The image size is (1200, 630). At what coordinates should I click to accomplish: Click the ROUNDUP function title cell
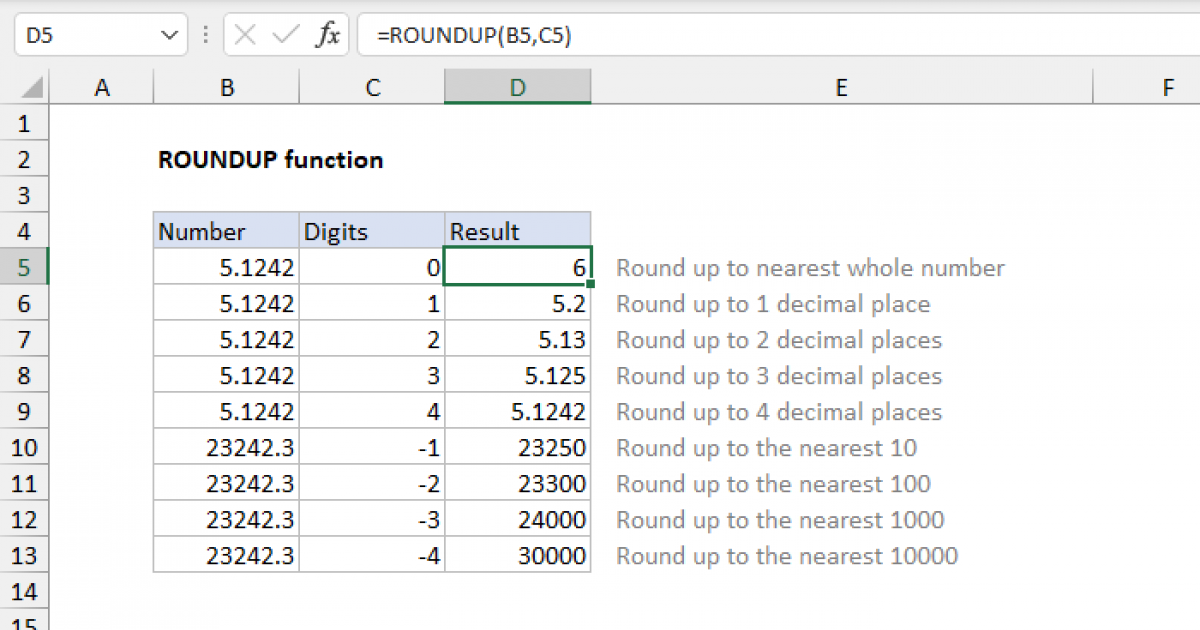[270, 160]
